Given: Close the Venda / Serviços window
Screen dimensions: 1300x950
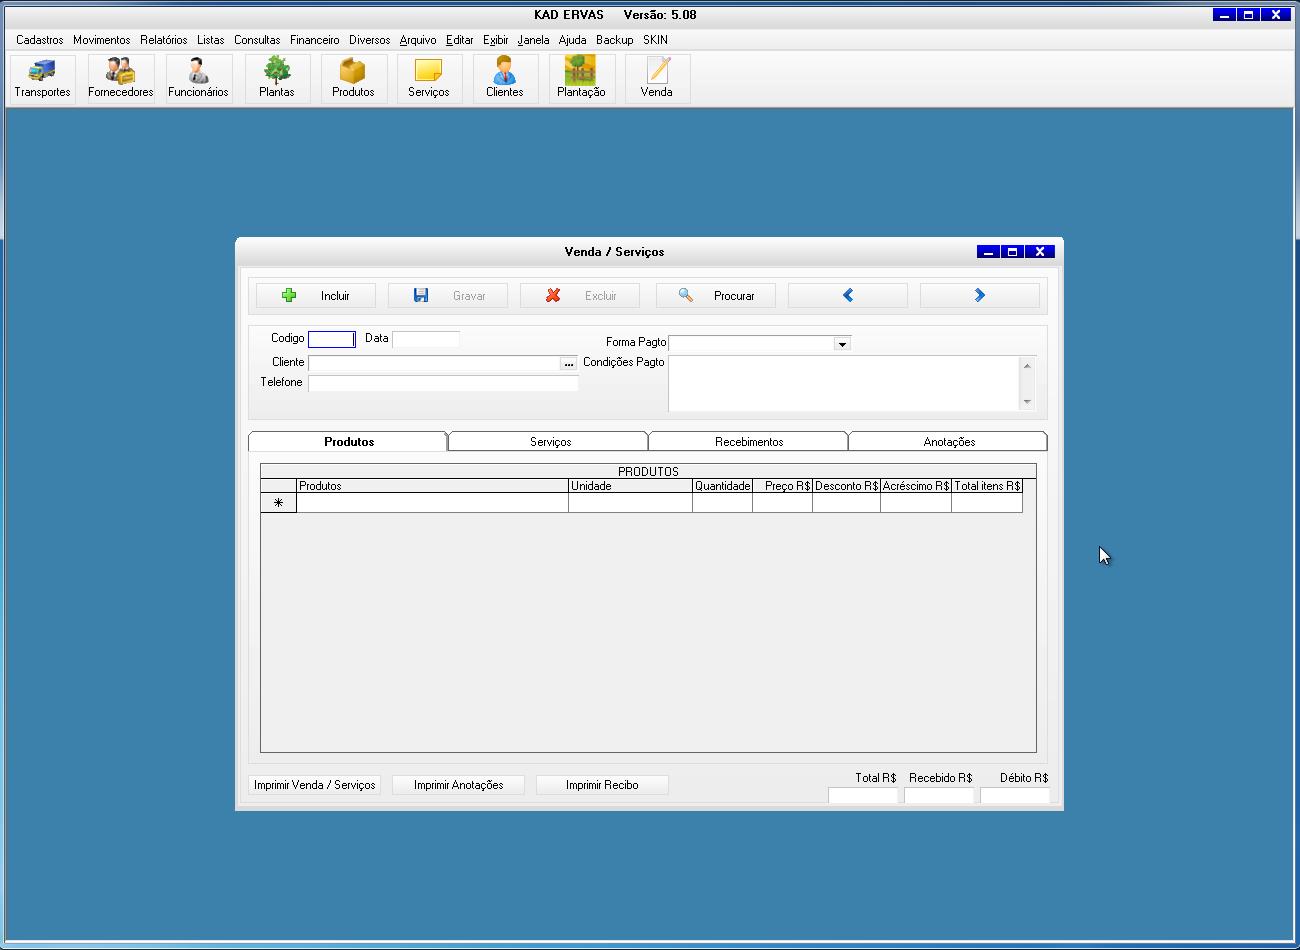Looking at the screenshot, I should 1040,252.
